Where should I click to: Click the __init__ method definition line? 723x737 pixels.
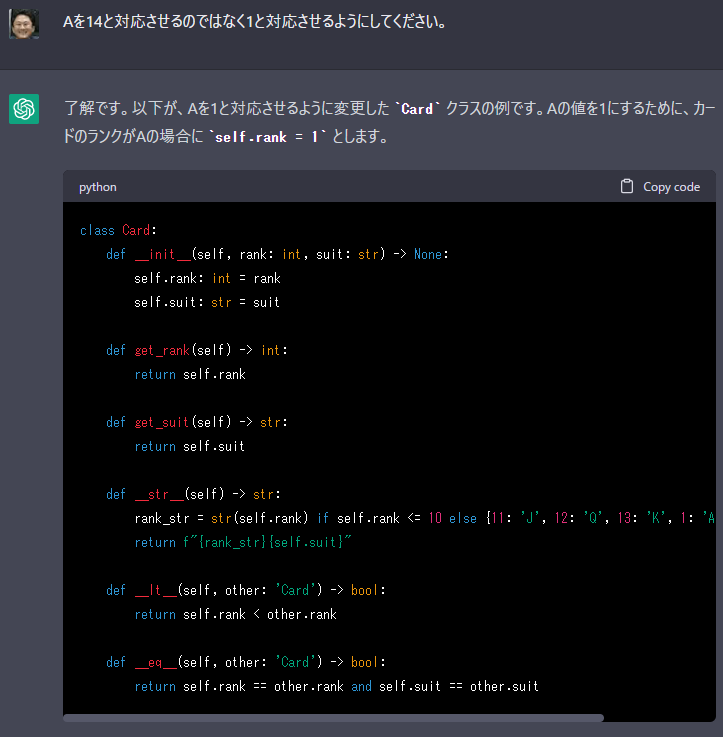[277, 254]
